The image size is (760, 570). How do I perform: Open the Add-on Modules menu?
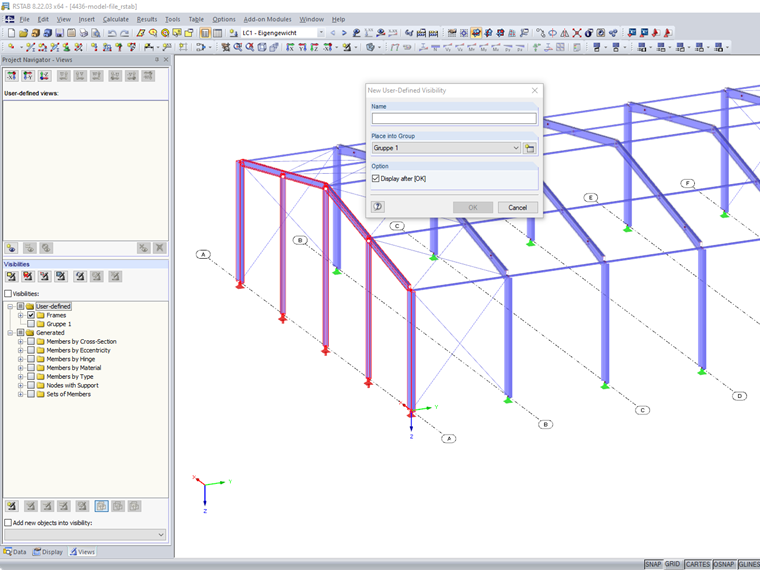coord(267,19)
